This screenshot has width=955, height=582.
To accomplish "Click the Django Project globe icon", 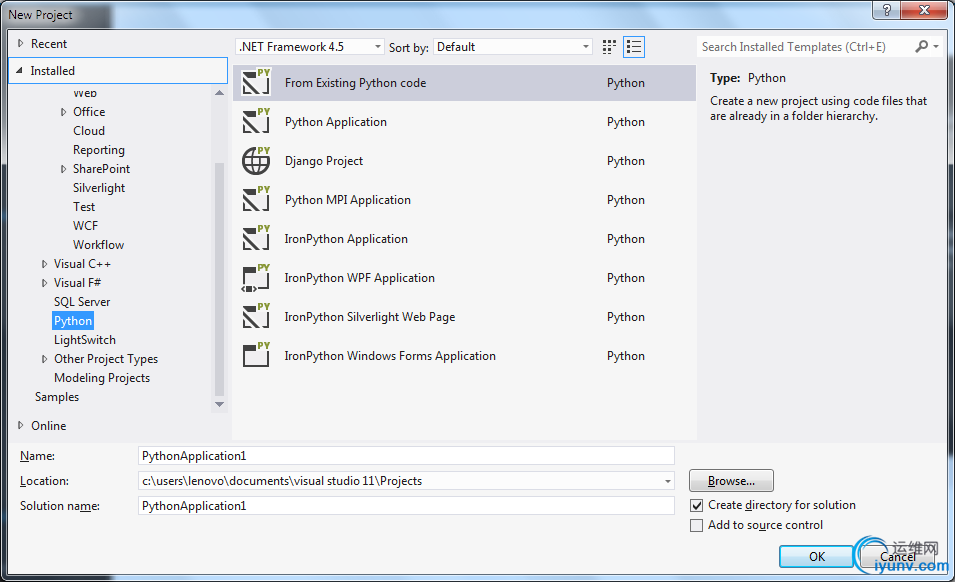I will click(256, 160).
